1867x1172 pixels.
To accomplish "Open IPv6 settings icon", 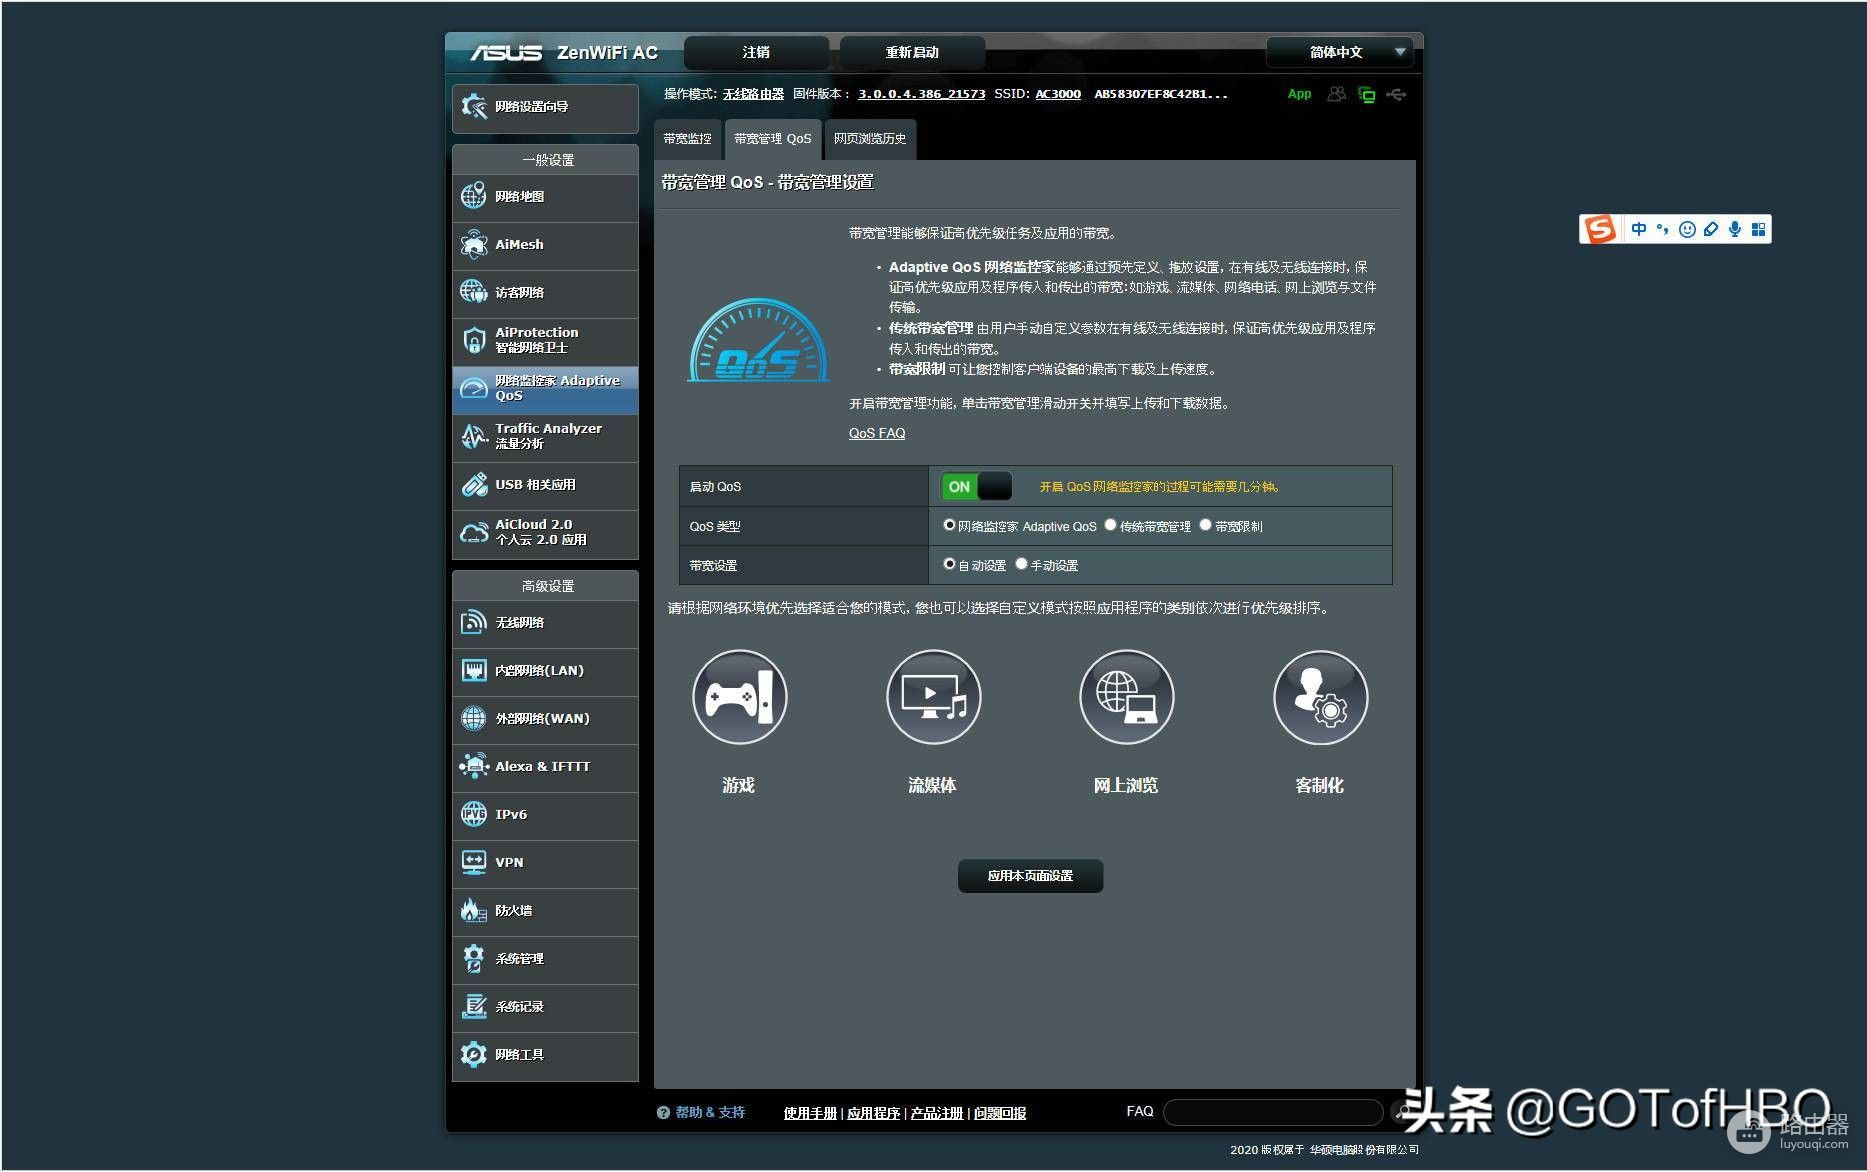I will pos(474,814).
